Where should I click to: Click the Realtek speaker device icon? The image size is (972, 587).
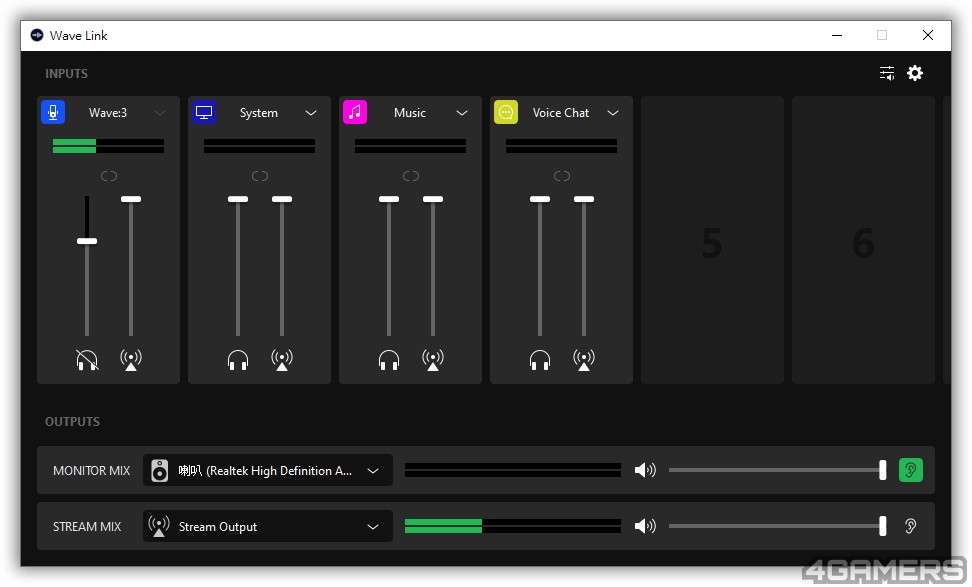[x=159, y=470]
